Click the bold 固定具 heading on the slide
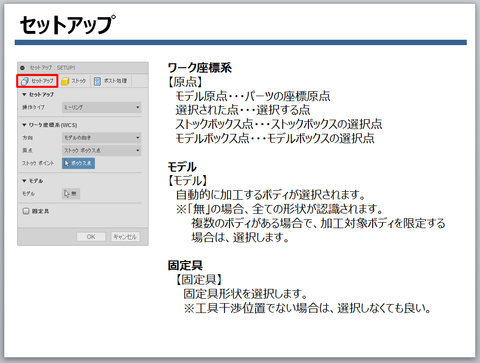This screenshot has height=363, width=480. tap(185, 265)
